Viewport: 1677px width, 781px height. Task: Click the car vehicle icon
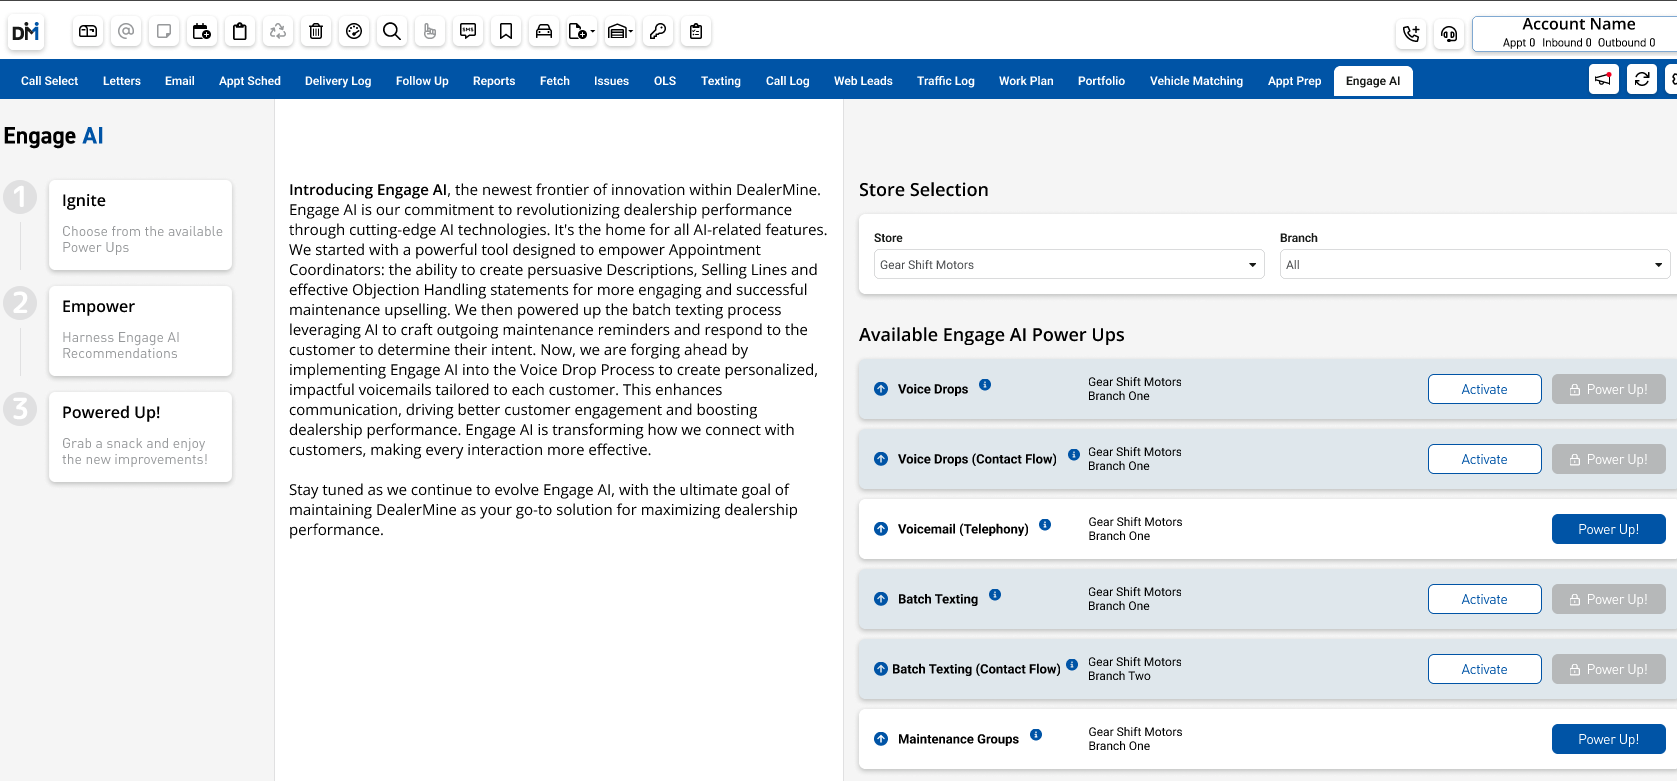[x=544, y=31]
